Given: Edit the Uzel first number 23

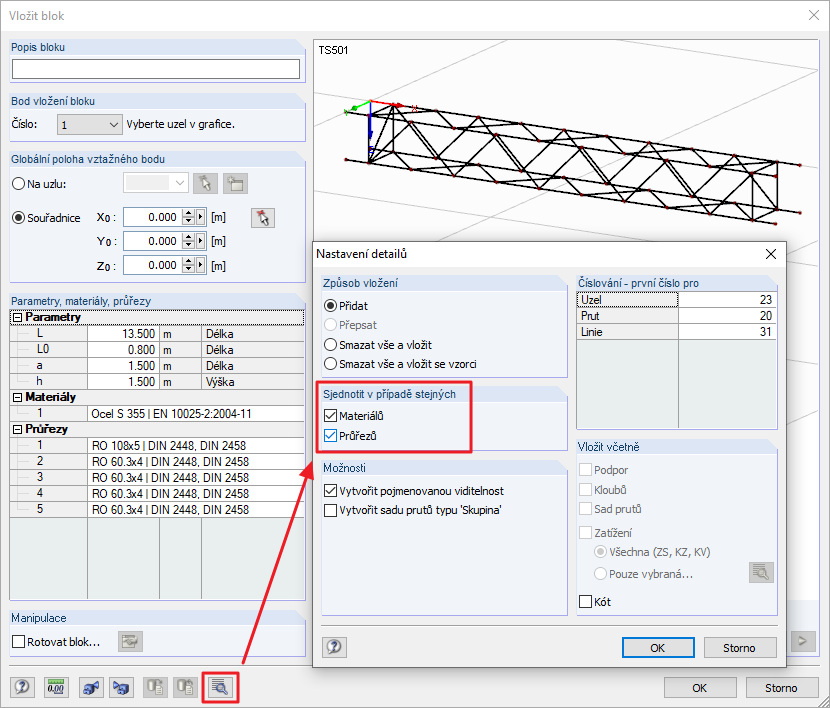Looking at the screenshot, I should click(x=727, y=299).
